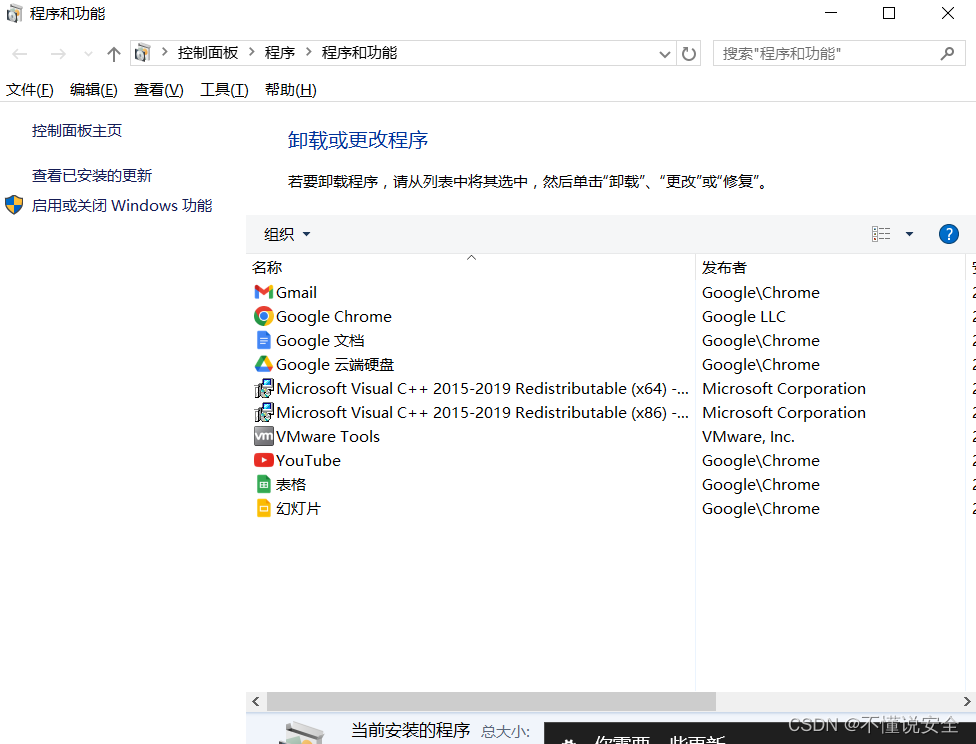
Task: Click the Gmail app icon
Action: coord(264,292)
